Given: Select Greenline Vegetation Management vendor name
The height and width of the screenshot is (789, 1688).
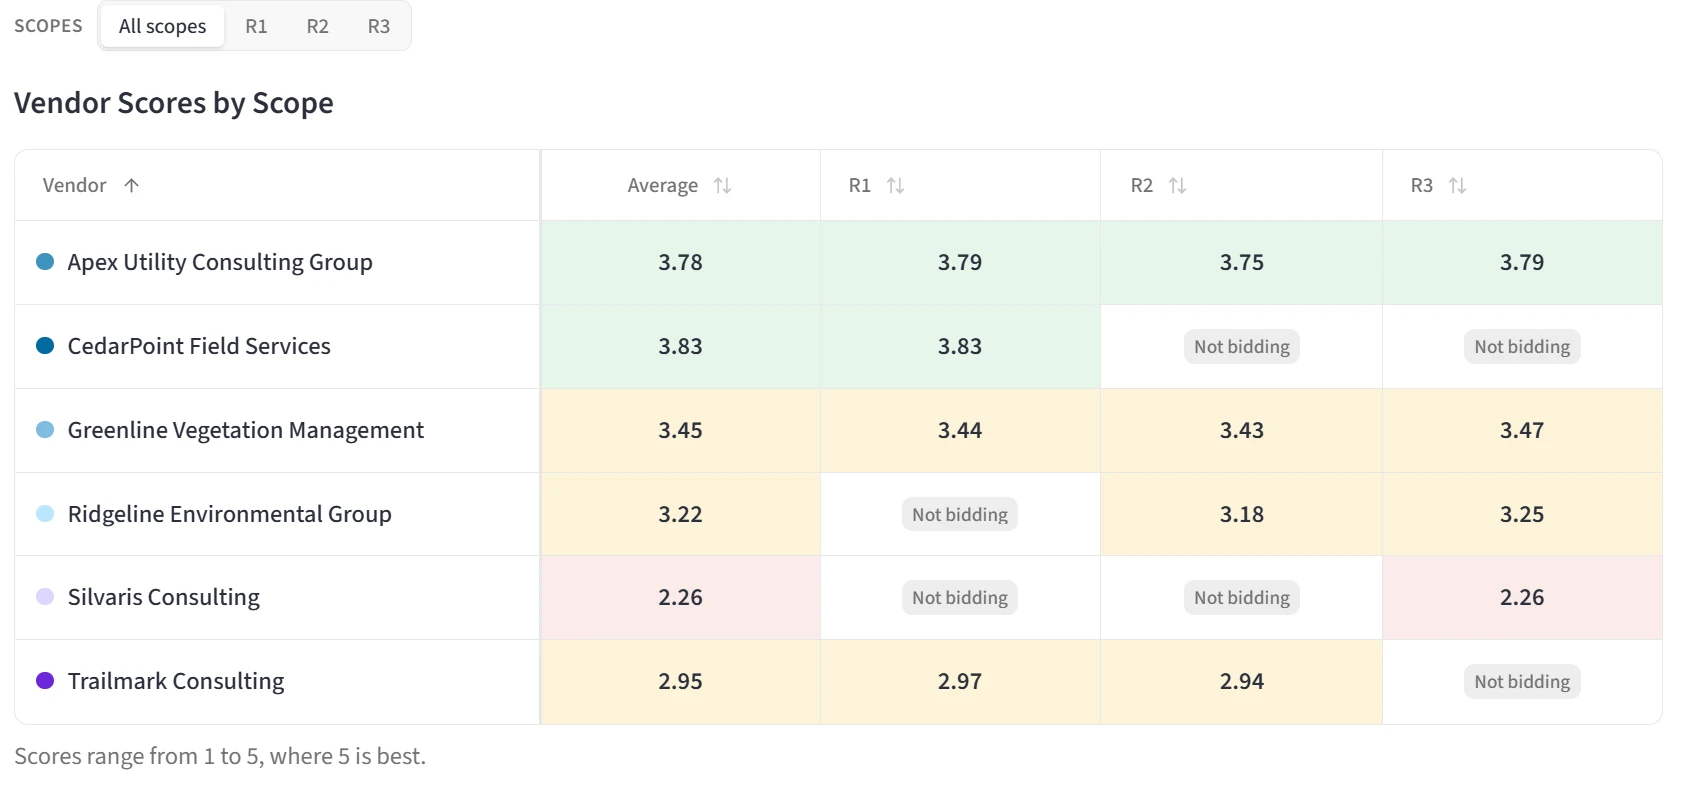Looking at the screenshot, I should tap(246, 430).
